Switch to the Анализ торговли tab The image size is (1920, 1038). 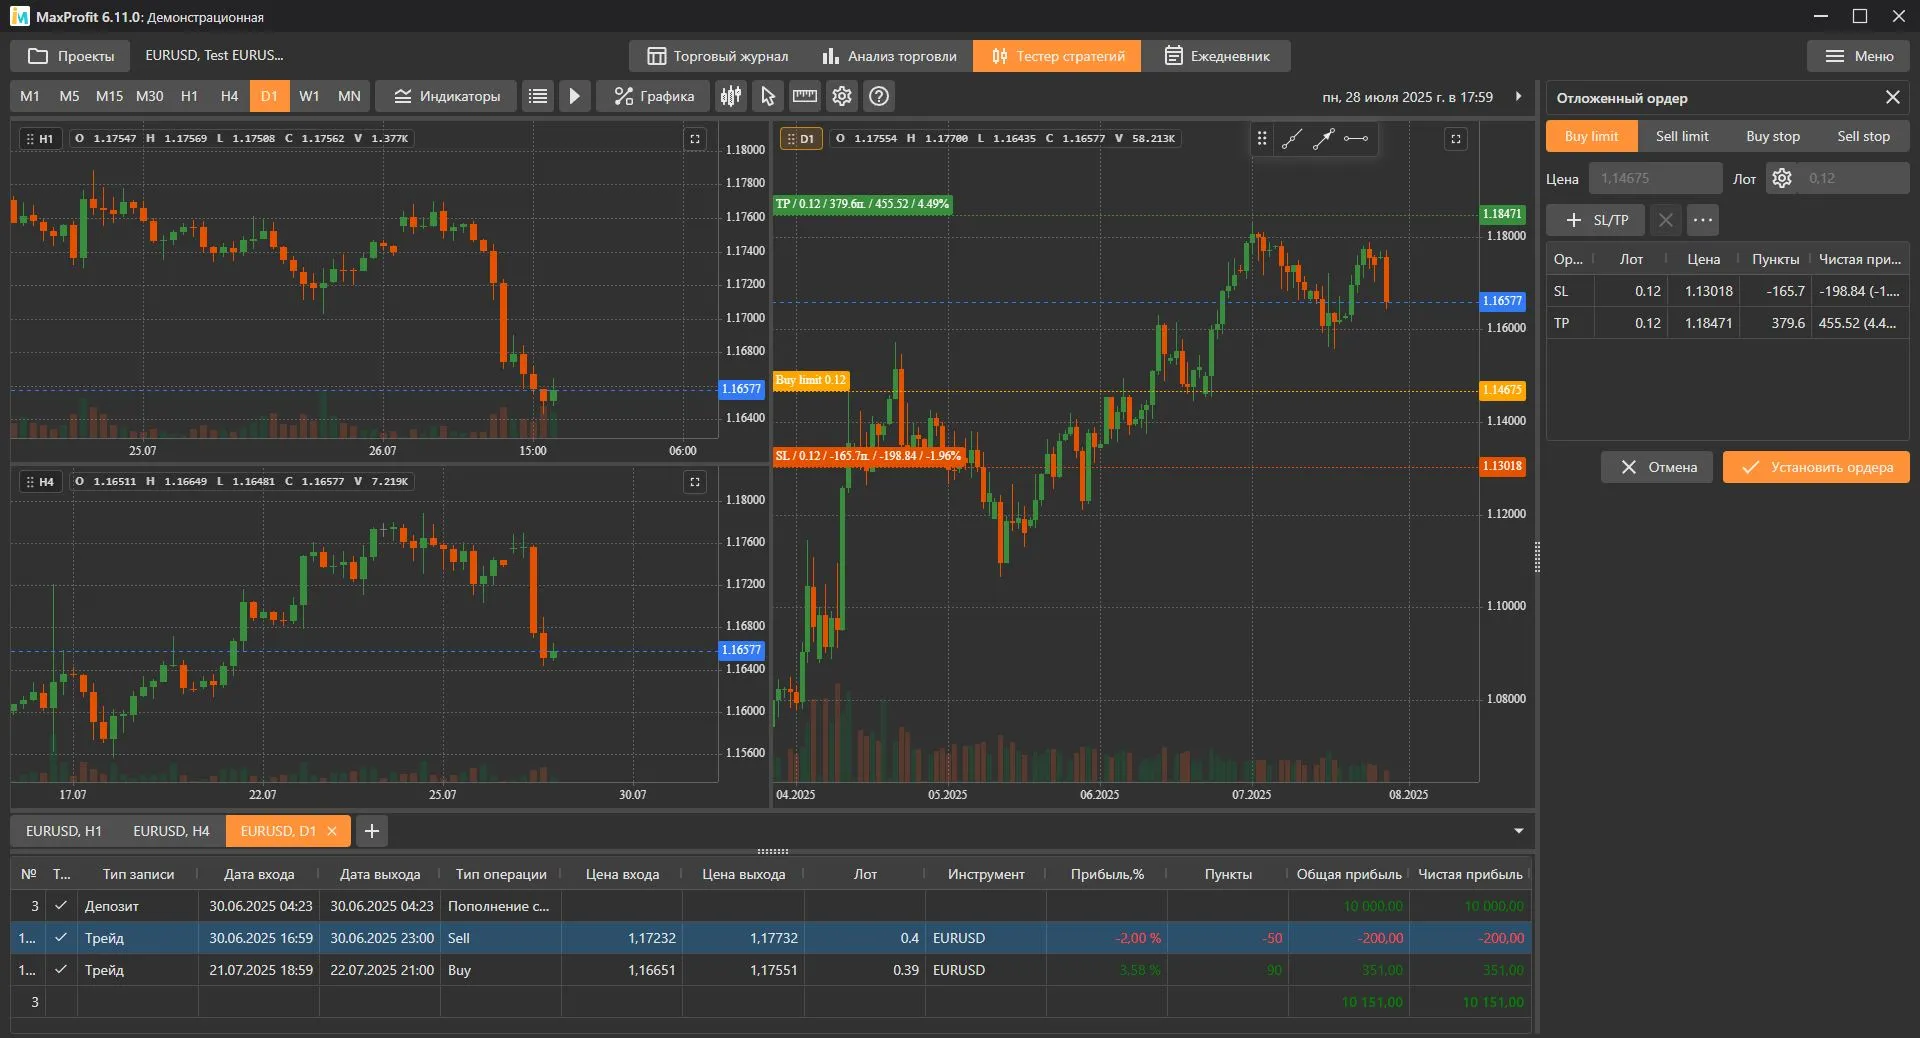(x=889, y=56)
